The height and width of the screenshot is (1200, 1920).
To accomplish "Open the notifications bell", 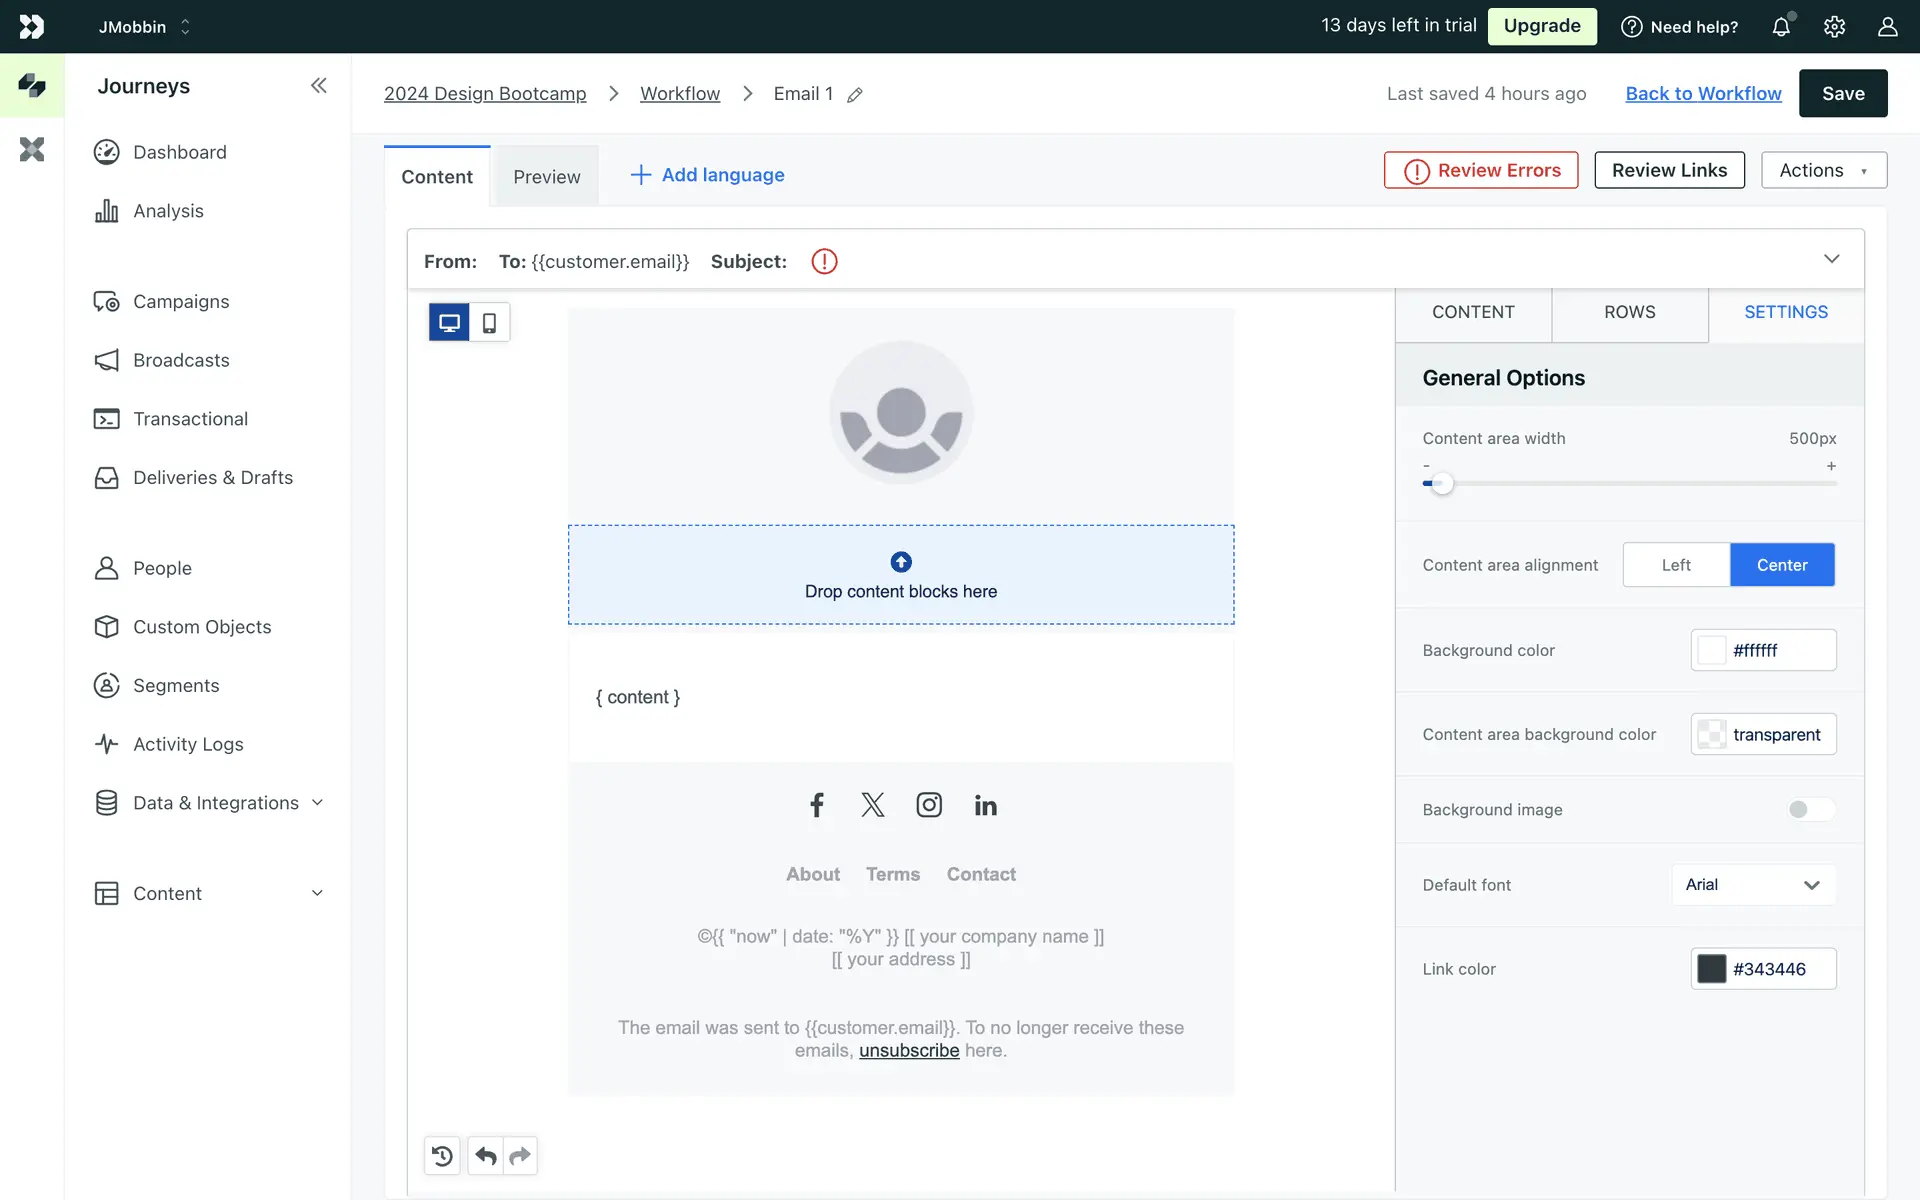I will pyautogui.click(x=1781, y=27).
